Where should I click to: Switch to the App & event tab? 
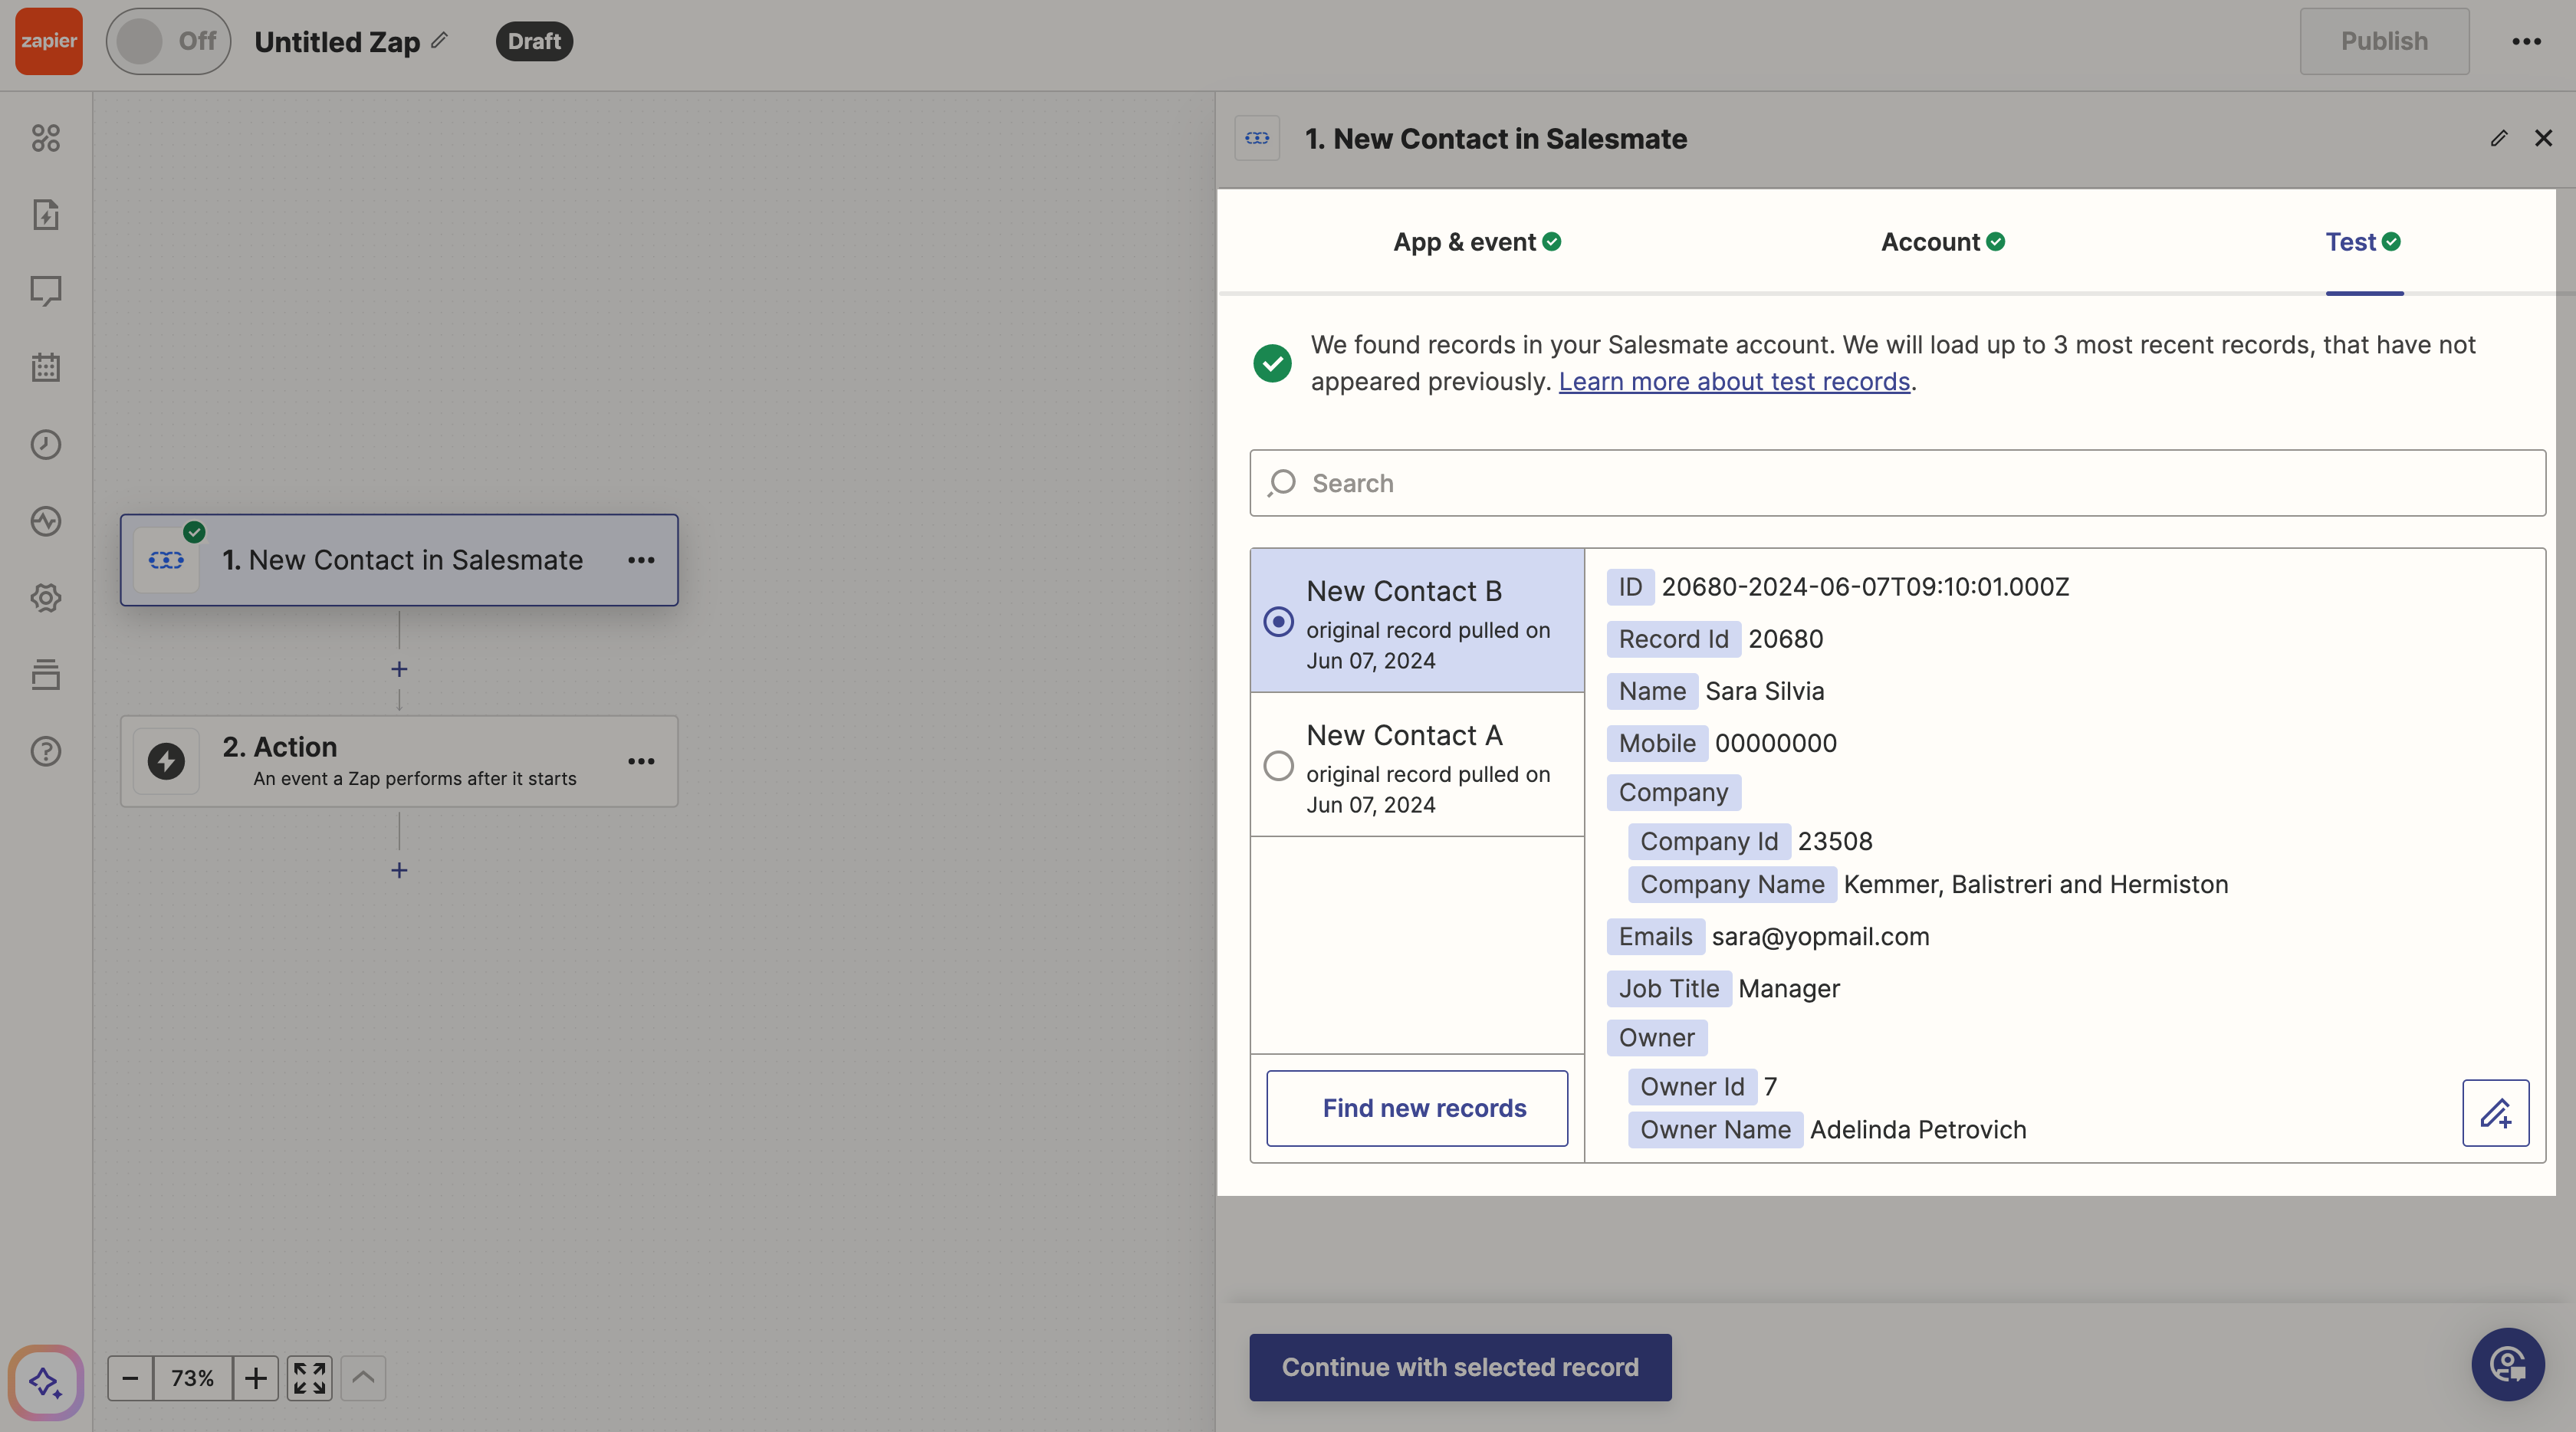pyautogui.click(x=1477, y=242)
